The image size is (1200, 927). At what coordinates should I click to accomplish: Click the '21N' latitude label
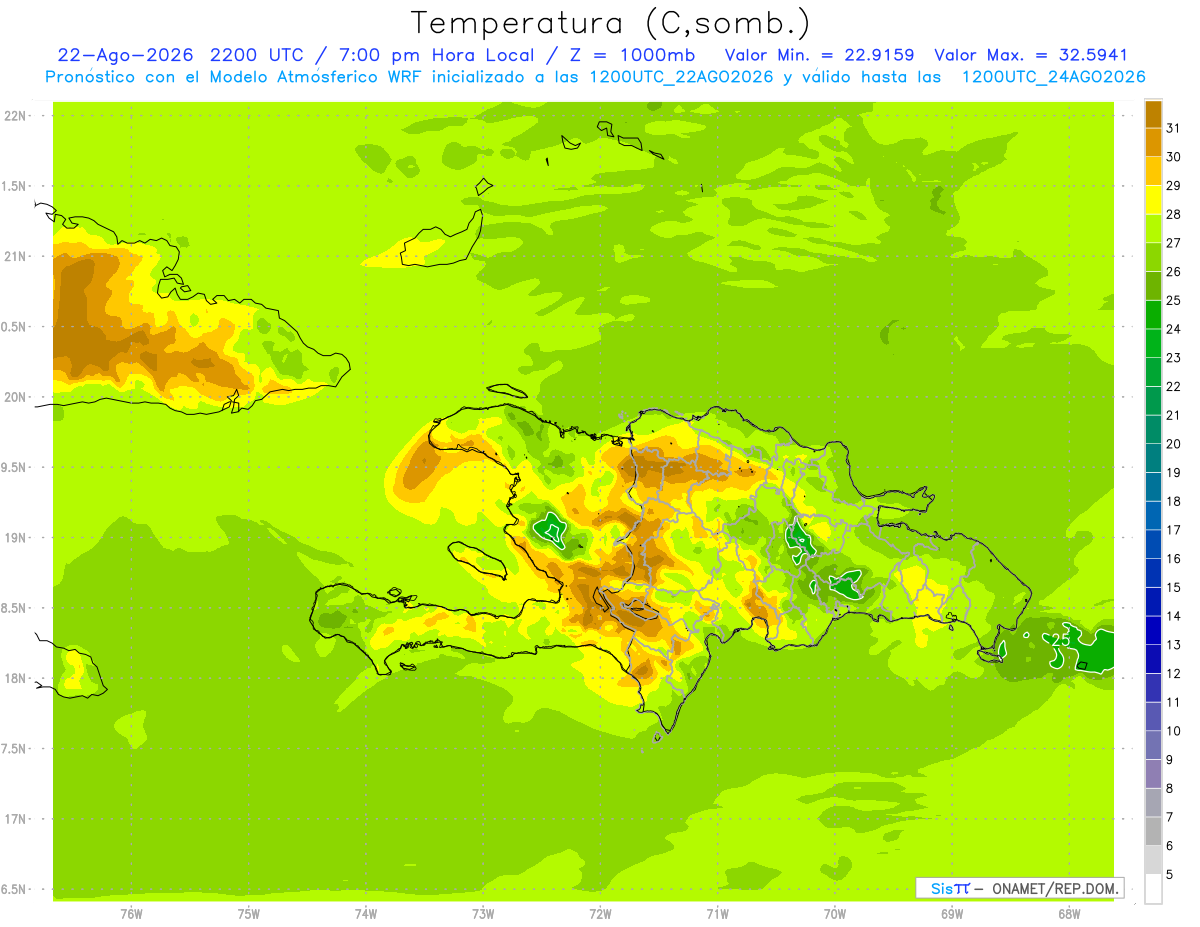[16, 256]
